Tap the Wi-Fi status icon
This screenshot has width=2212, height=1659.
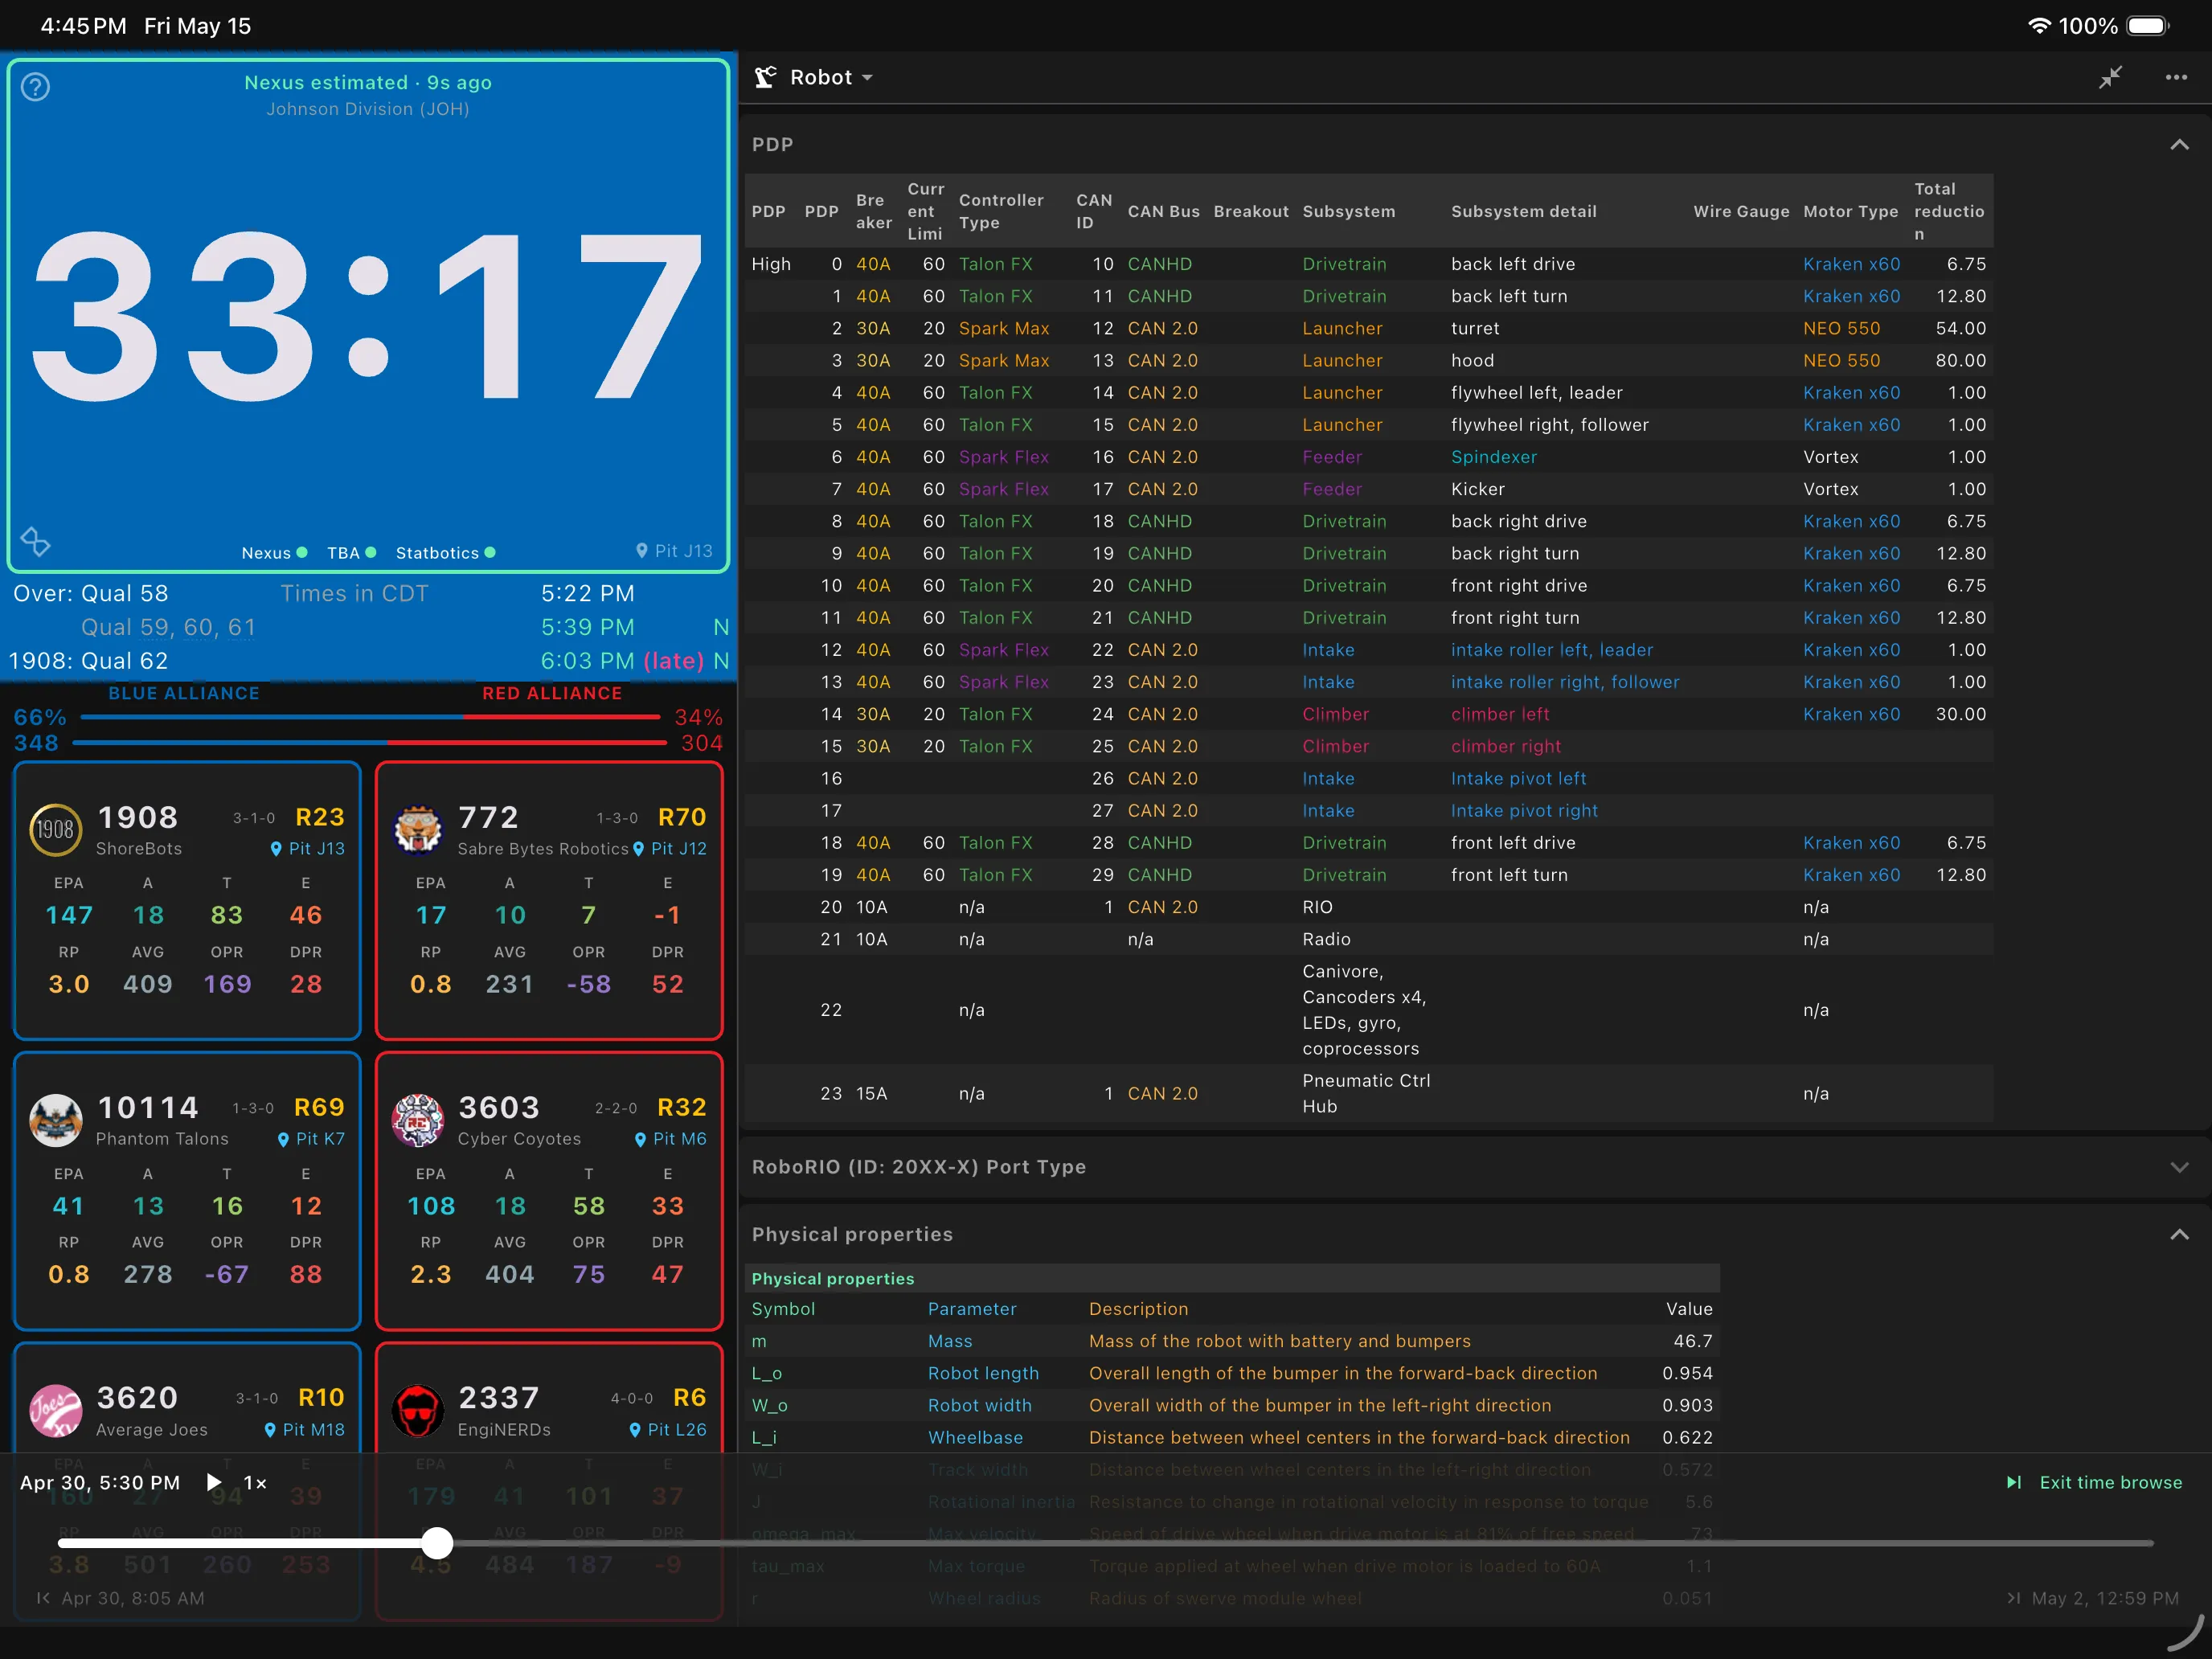click(x=2039, y=26)
